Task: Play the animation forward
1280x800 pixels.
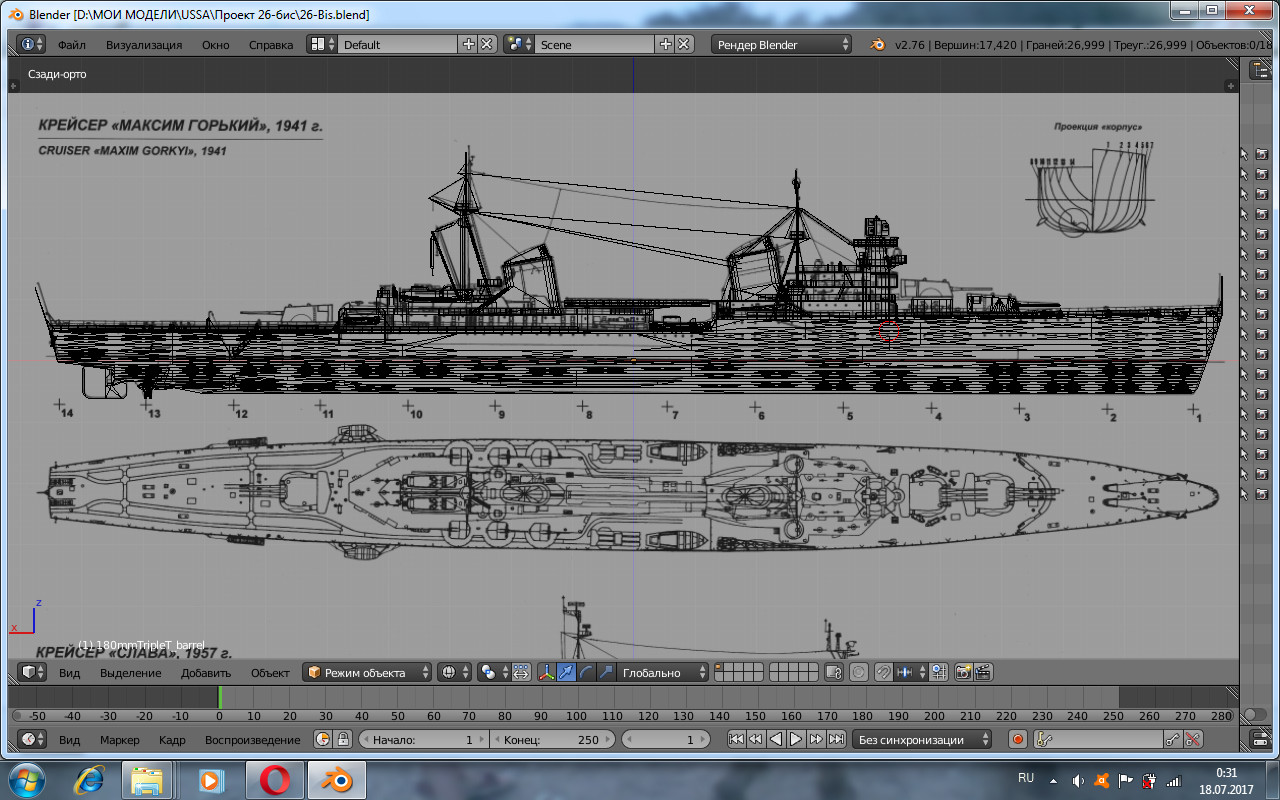Action: tap(796, 739)
